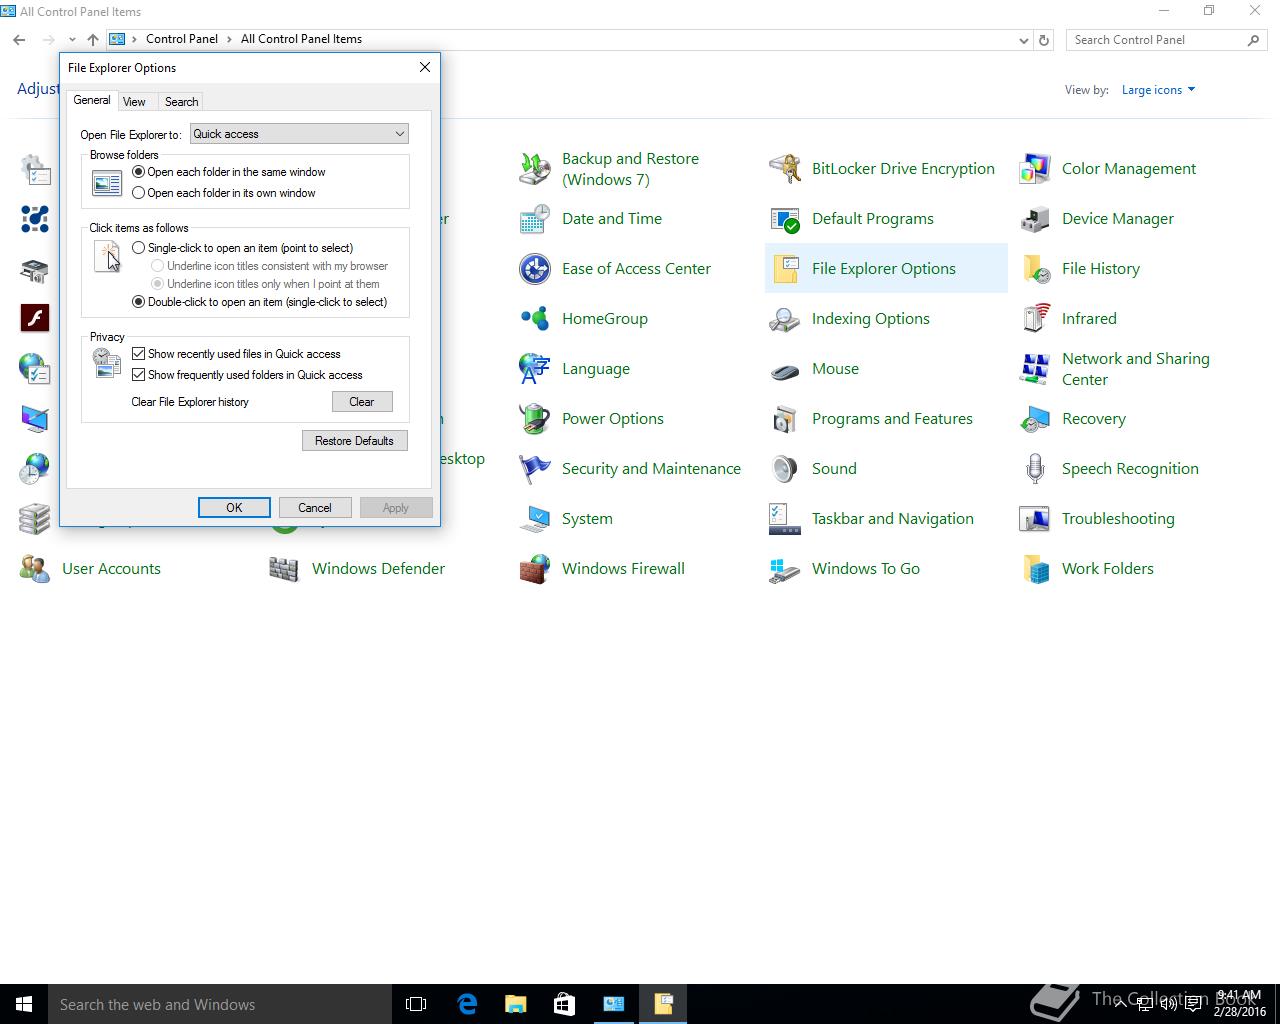
Task: Expand the address bar history dropdown
Action: coord(1023,40)
